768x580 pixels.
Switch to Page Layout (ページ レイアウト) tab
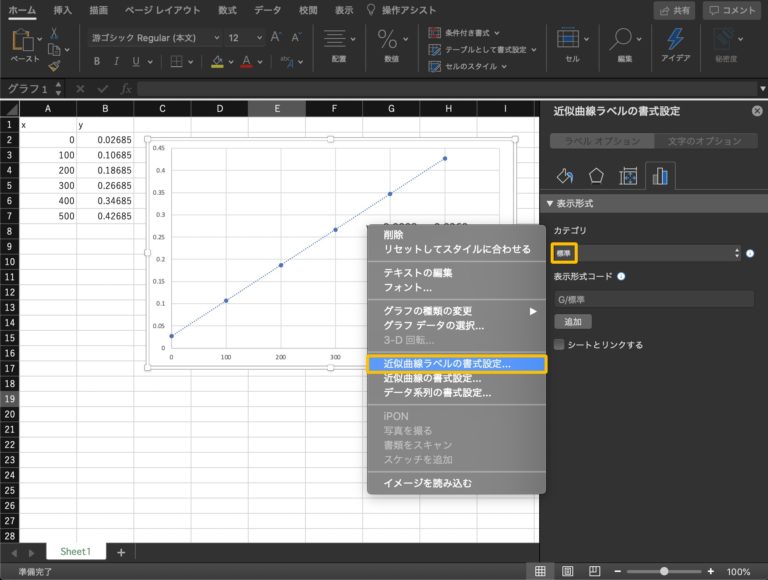pyautogui.click(x=163, y=10)
